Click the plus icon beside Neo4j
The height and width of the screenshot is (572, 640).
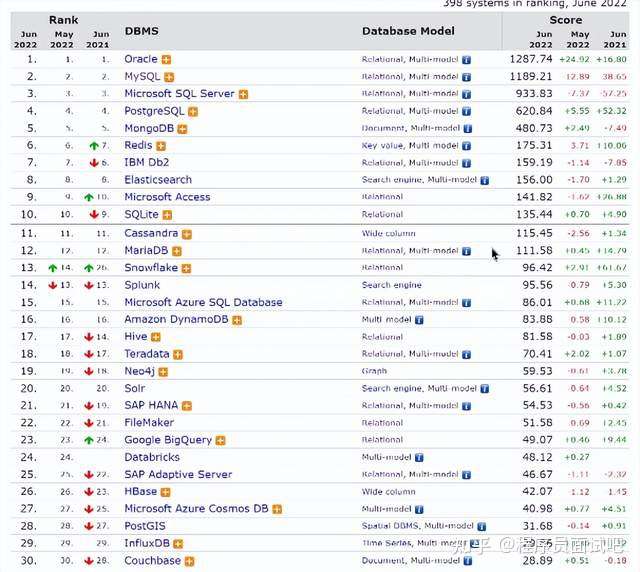(x=163, y=372)
